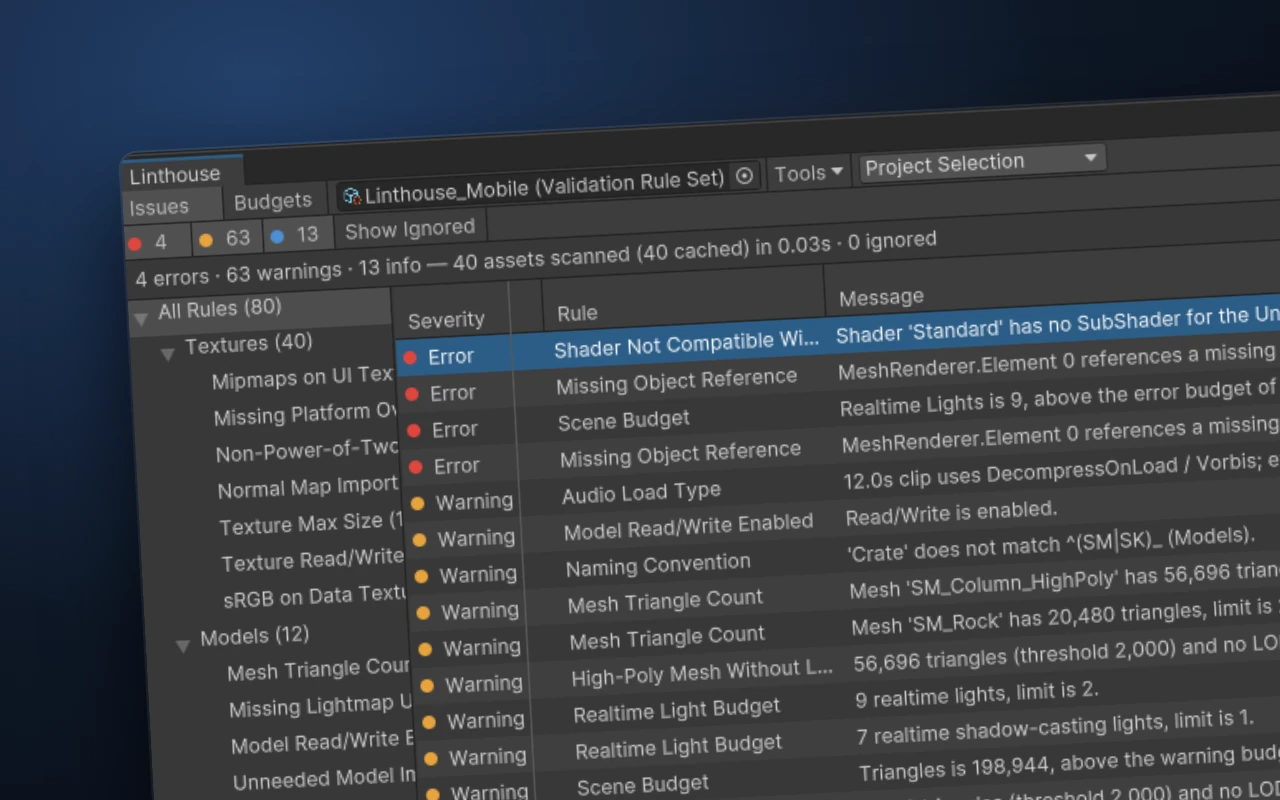
Task: Switch to the Budgets tab
Action: [x=272, y=201]
